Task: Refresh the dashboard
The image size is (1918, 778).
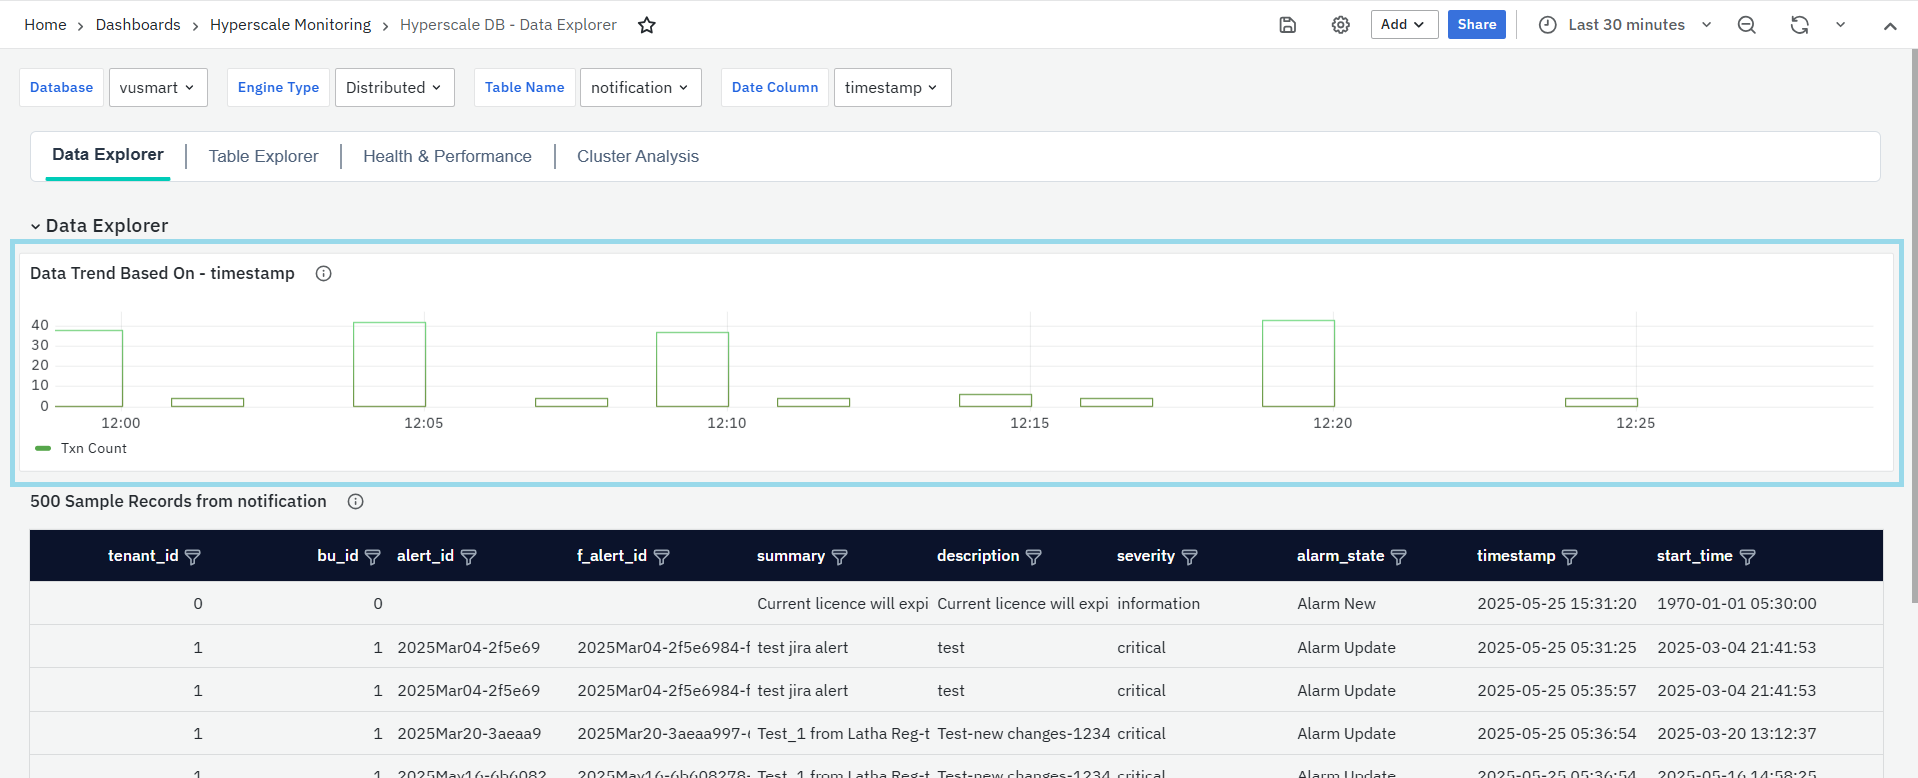Action: click(x=1800, y=25)
